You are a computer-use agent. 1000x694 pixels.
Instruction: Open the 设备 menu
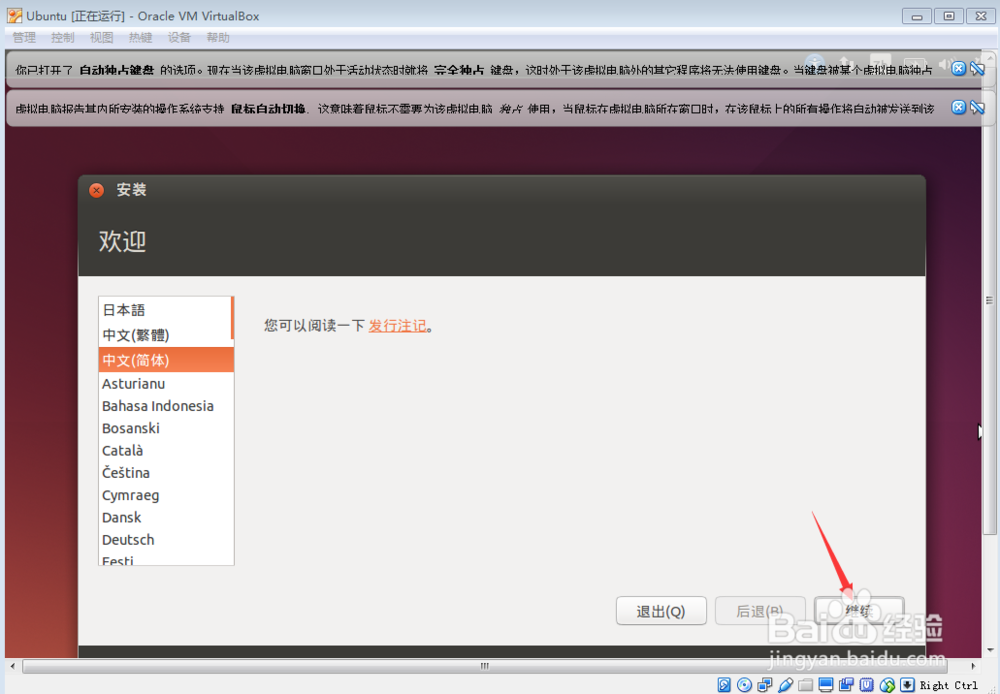pos(179,37)
